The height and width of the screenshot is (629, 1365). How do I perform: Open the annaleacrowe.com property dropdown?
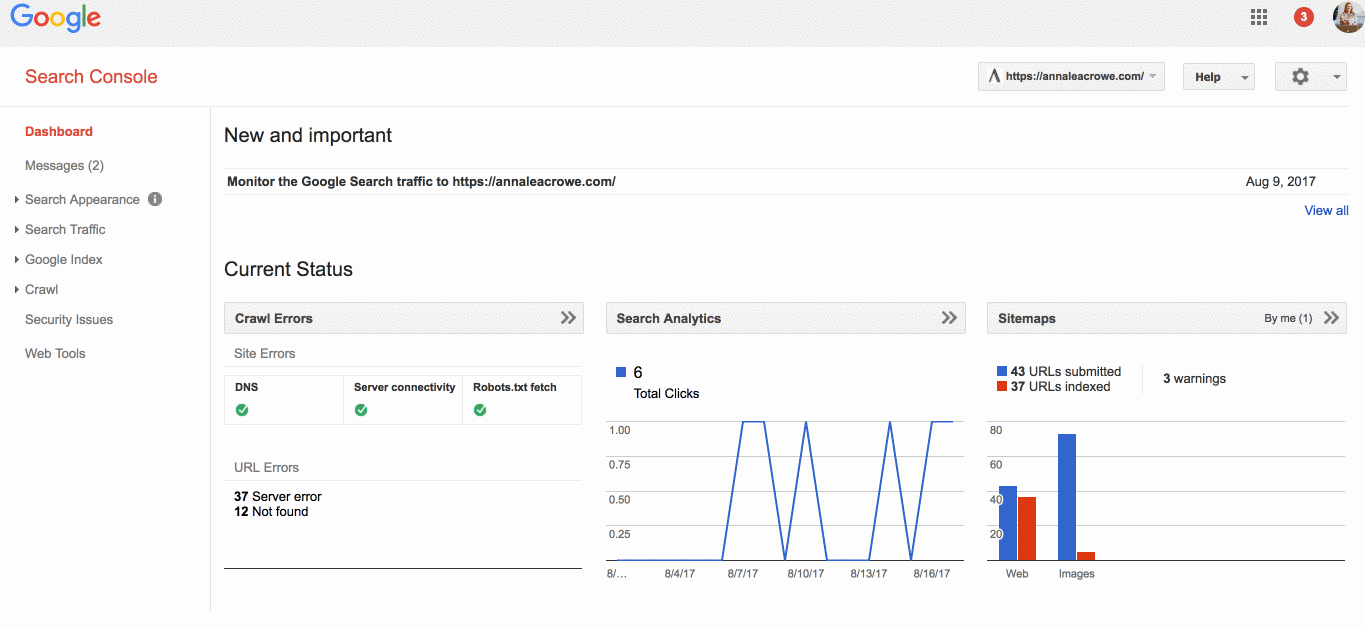click(x=1071, y=77)
